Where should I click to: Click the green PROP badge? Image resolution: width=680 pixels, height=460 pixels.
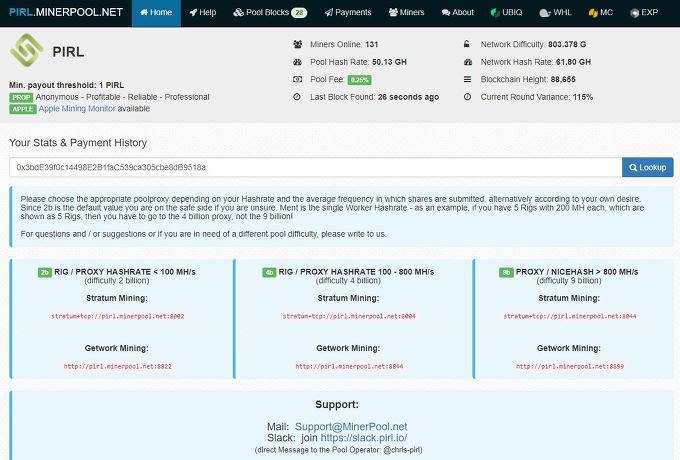pyautogui.click(x=21, y=98)
